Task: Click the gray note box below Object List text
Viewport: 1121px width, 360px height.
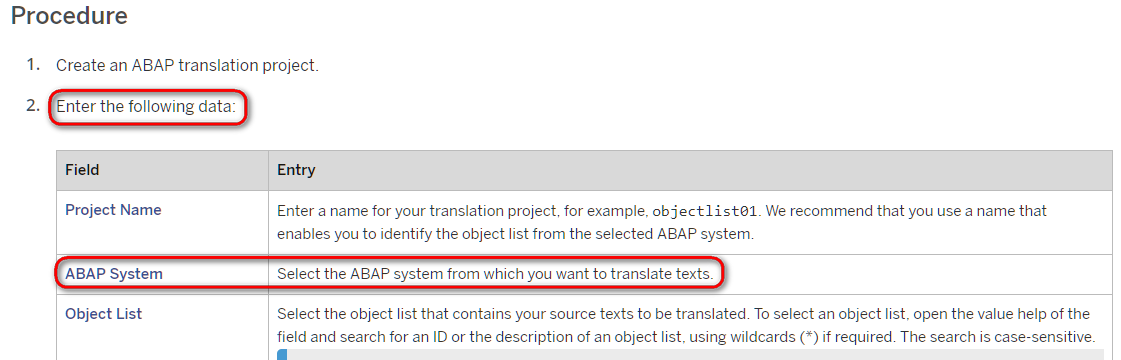Action: 695,354
